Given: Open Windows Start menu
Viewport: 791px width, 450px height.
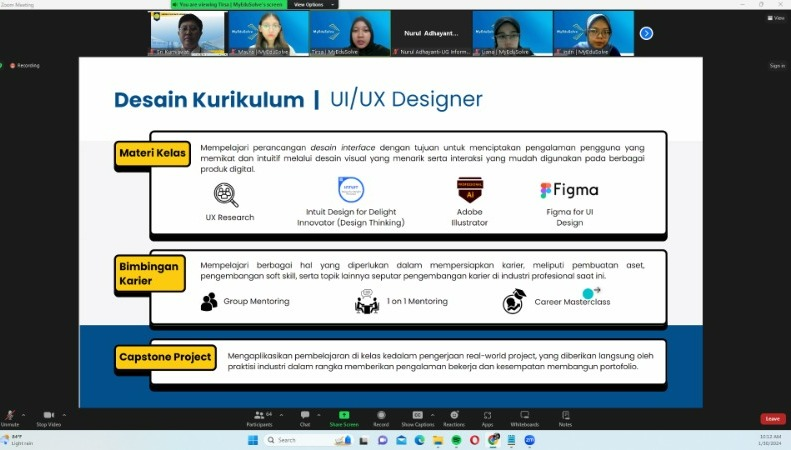Looking at the screenshot, I should click(x=253, y=440).
